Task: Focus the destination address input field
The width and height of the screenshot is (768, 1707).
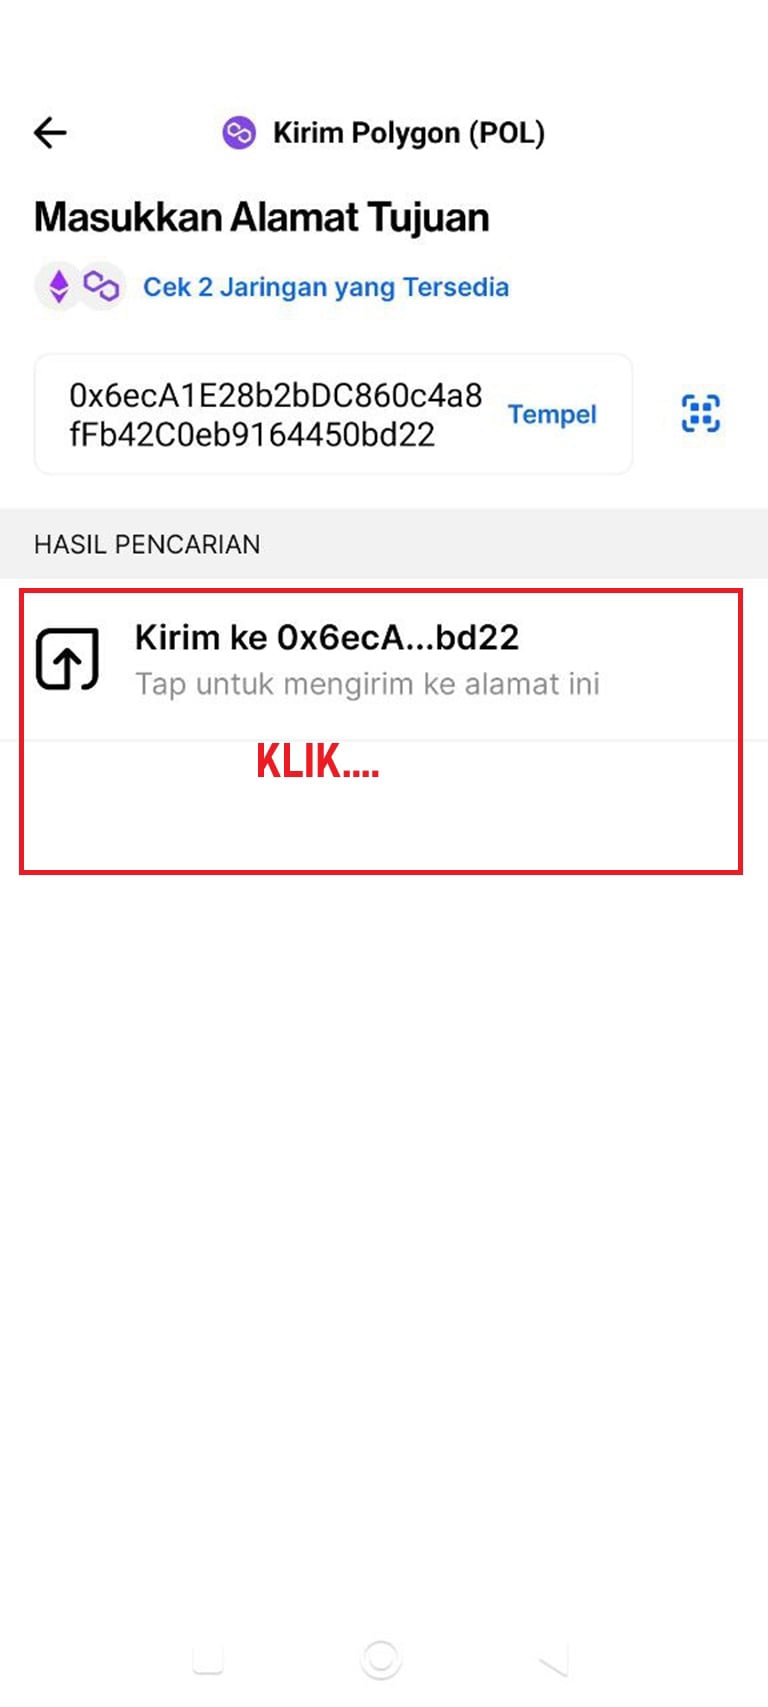Action: 333,414
